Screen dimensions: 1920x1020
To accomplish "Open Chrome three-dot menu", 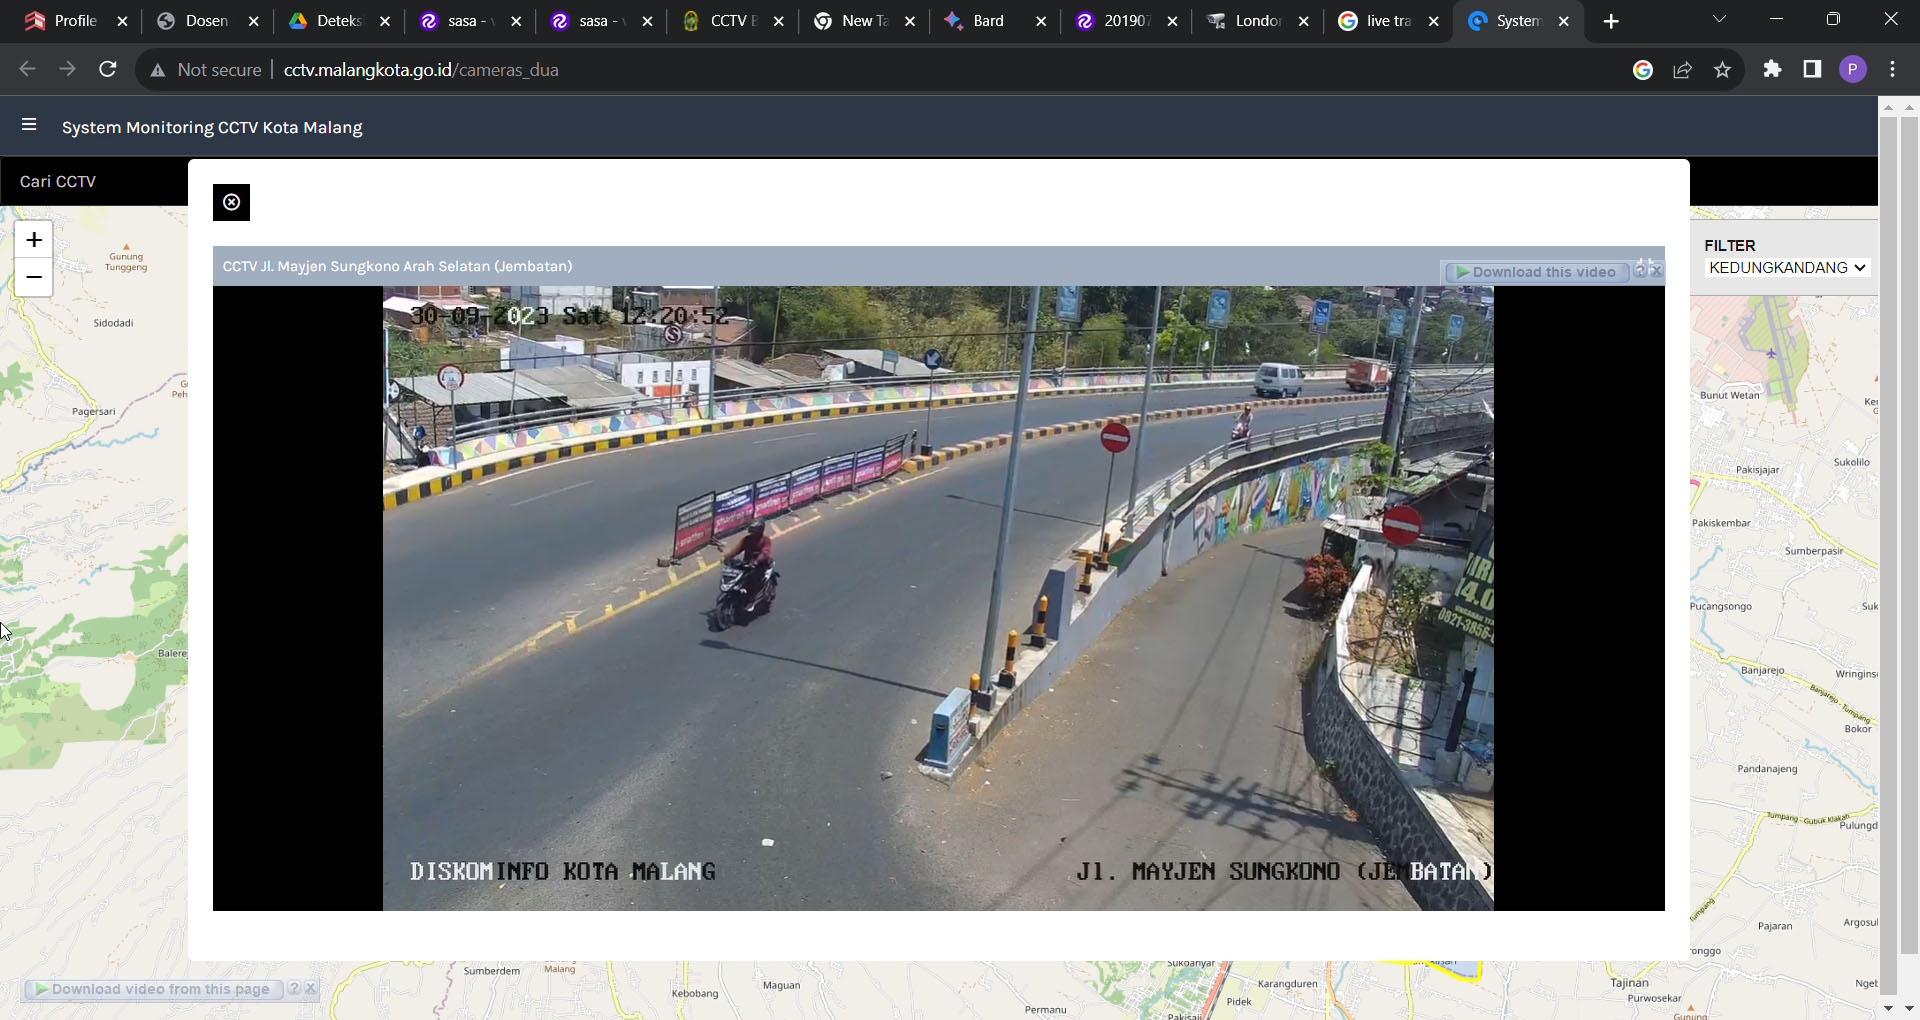I will pyautogui.click(x=1892, y=69).
